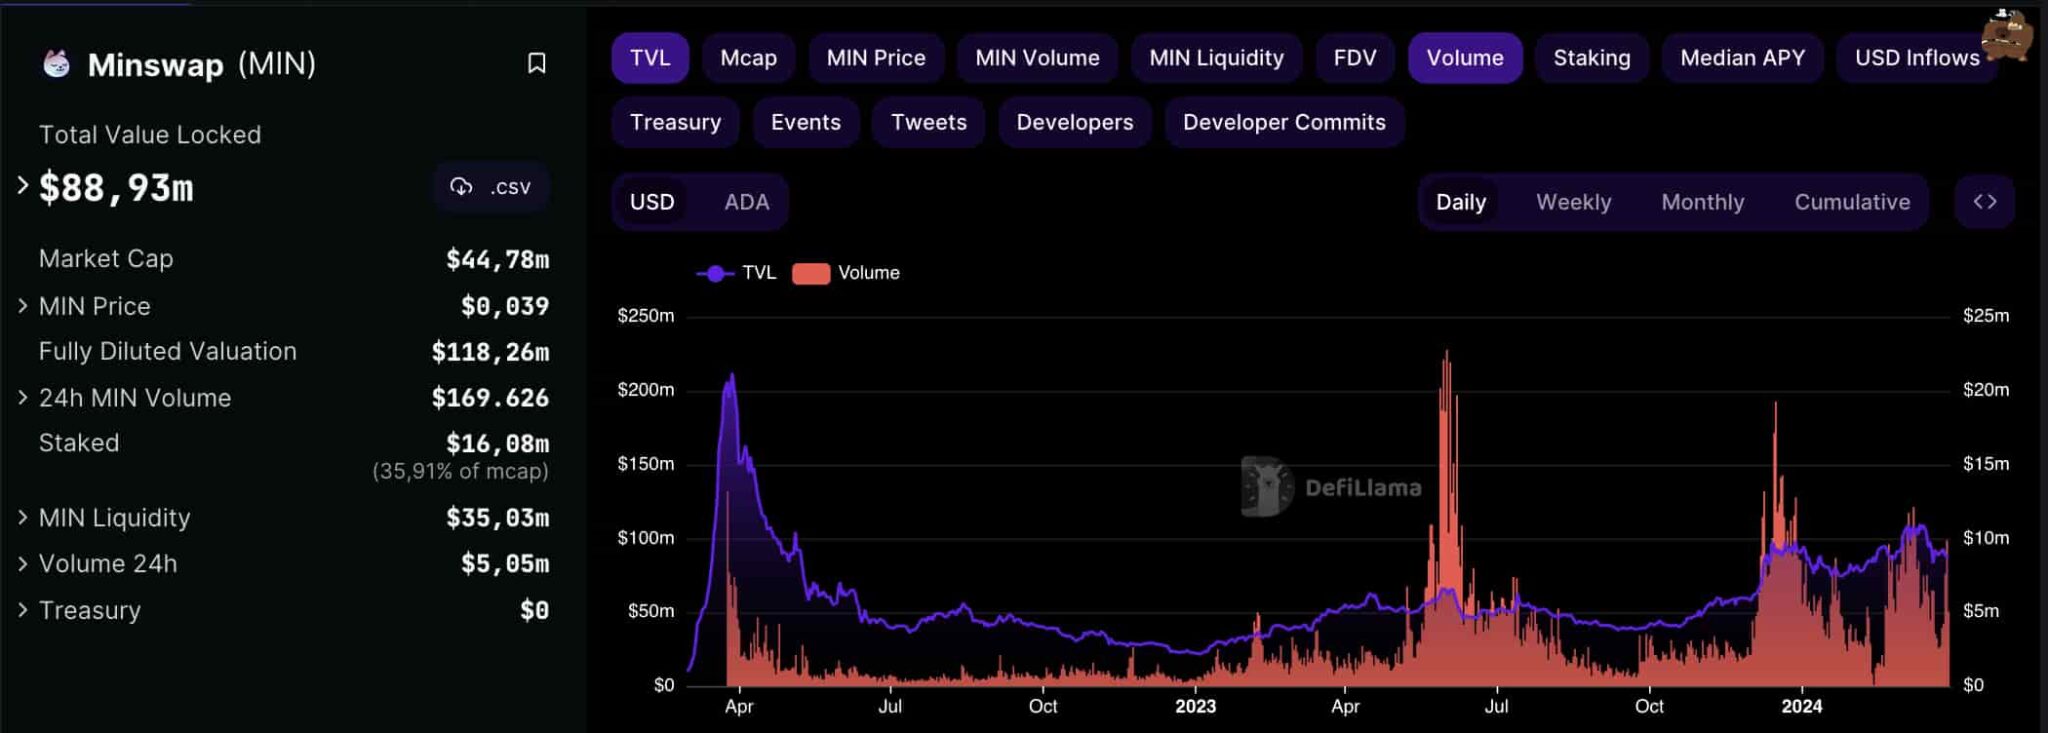Switch the denomination to ADA
The image size is (2048, 733).
click(x=746, y=202)
